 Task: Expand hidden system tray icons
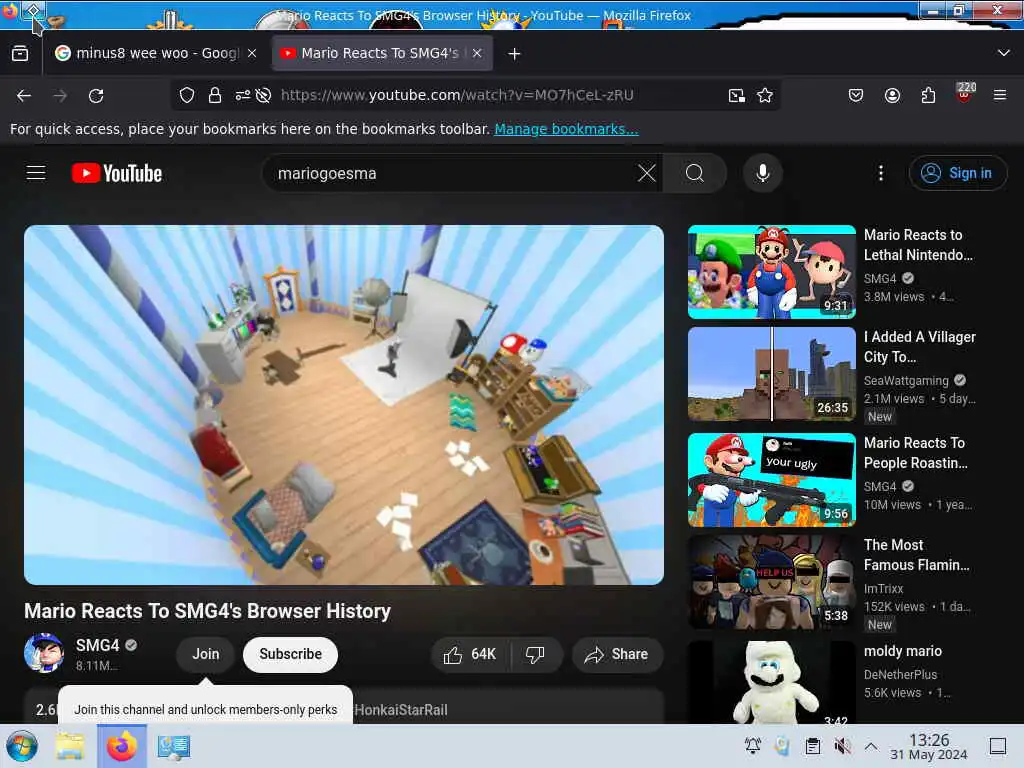871,746
